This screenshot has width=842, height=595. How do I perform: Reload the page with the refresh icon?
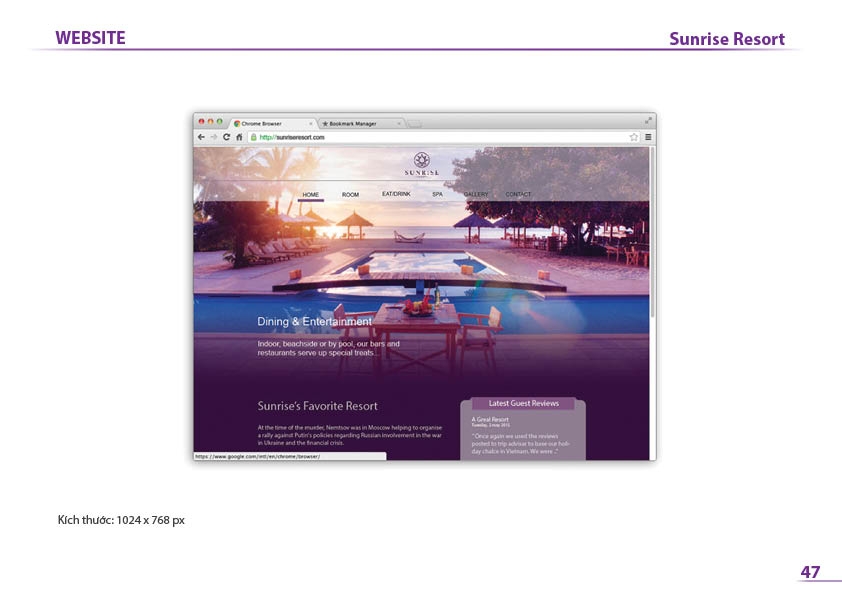(x=227, y=137)
